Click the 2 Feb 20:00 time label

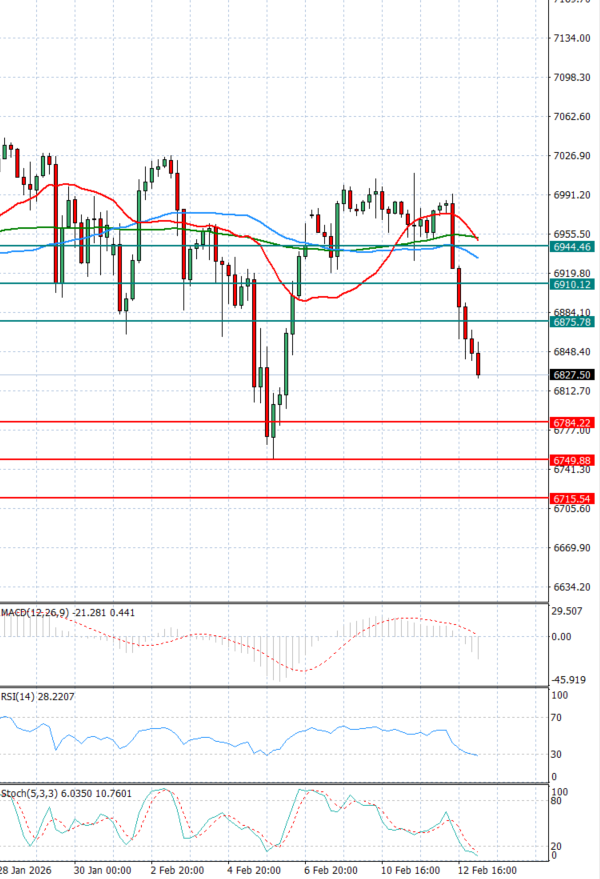point(176,870)
